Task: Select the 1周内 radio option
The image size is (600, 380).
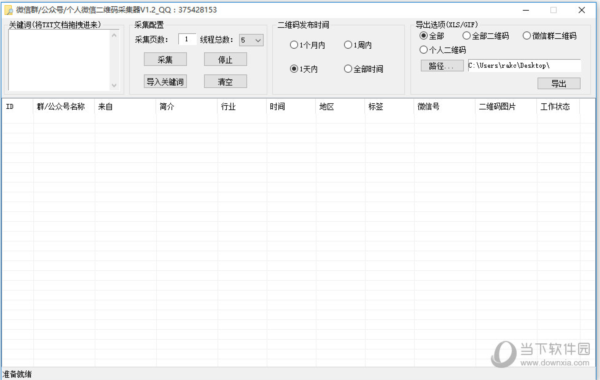Action: click(358, 45)
